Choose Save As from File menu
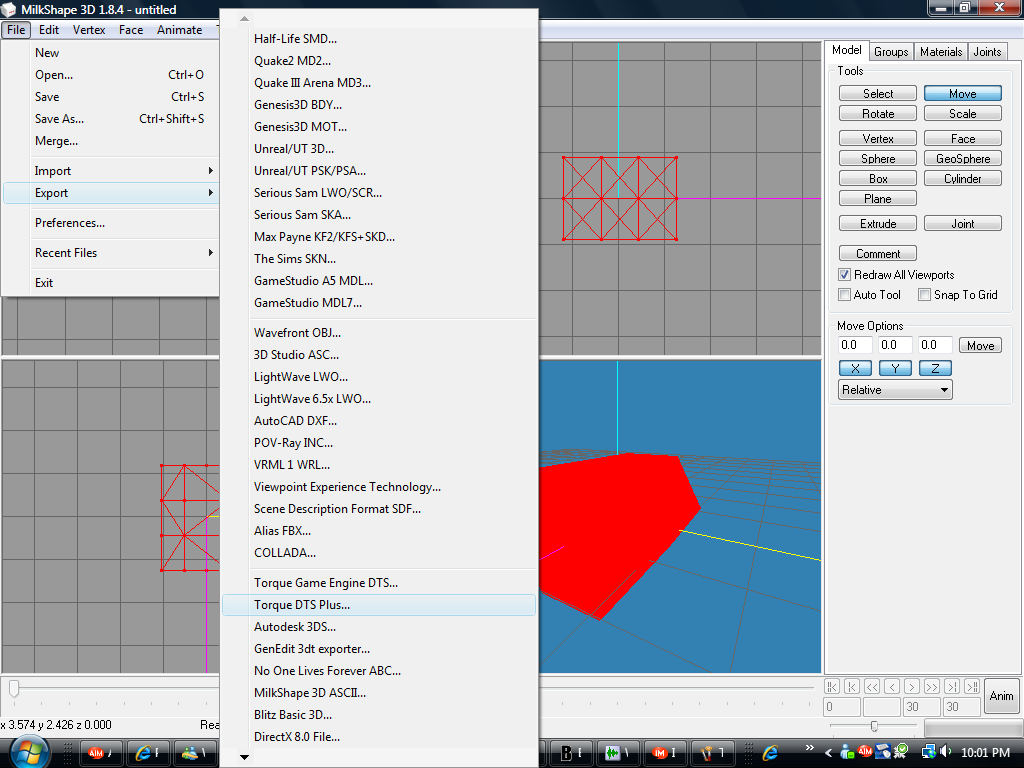Viewport: 1024px width, 768px height. pos(111,119)
